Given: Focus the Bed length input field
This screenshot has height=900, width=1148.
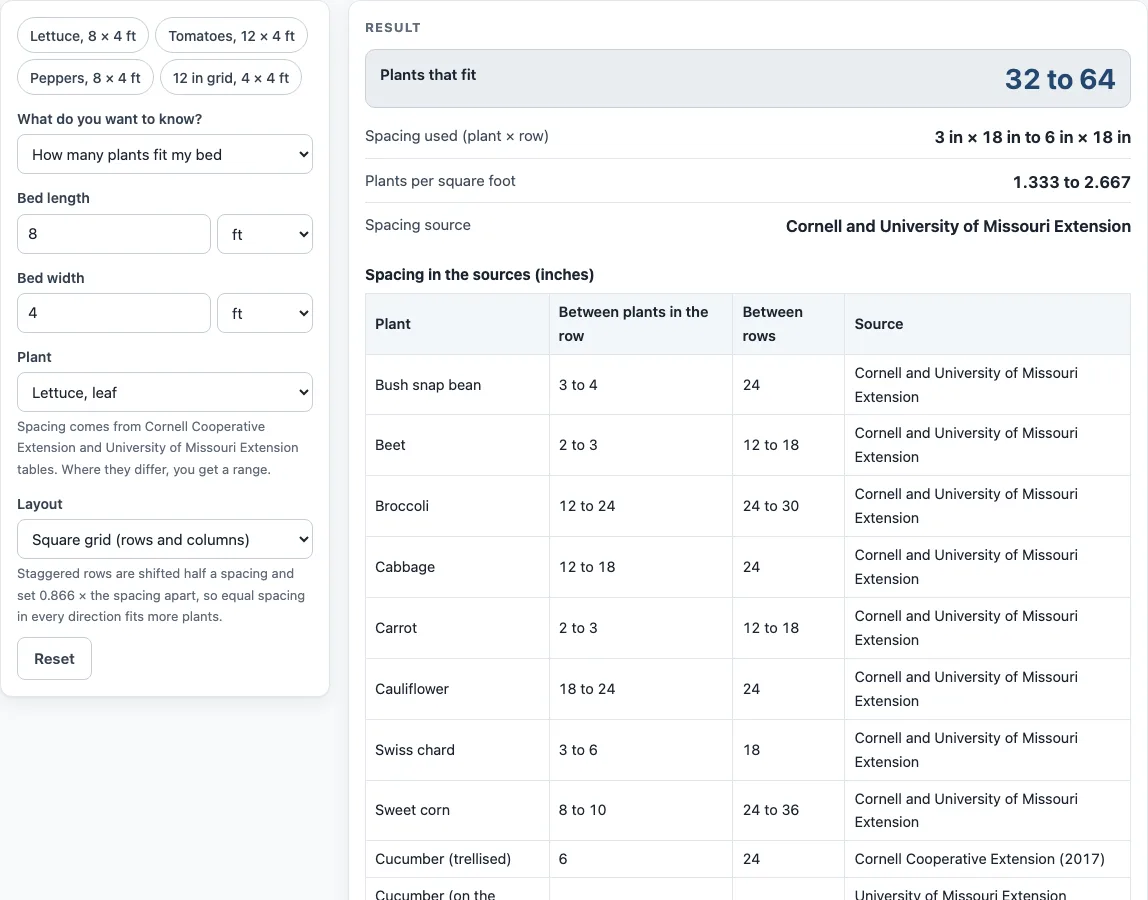Looking at the screenshot, I should pyautogui.click(x=113, y=234).
